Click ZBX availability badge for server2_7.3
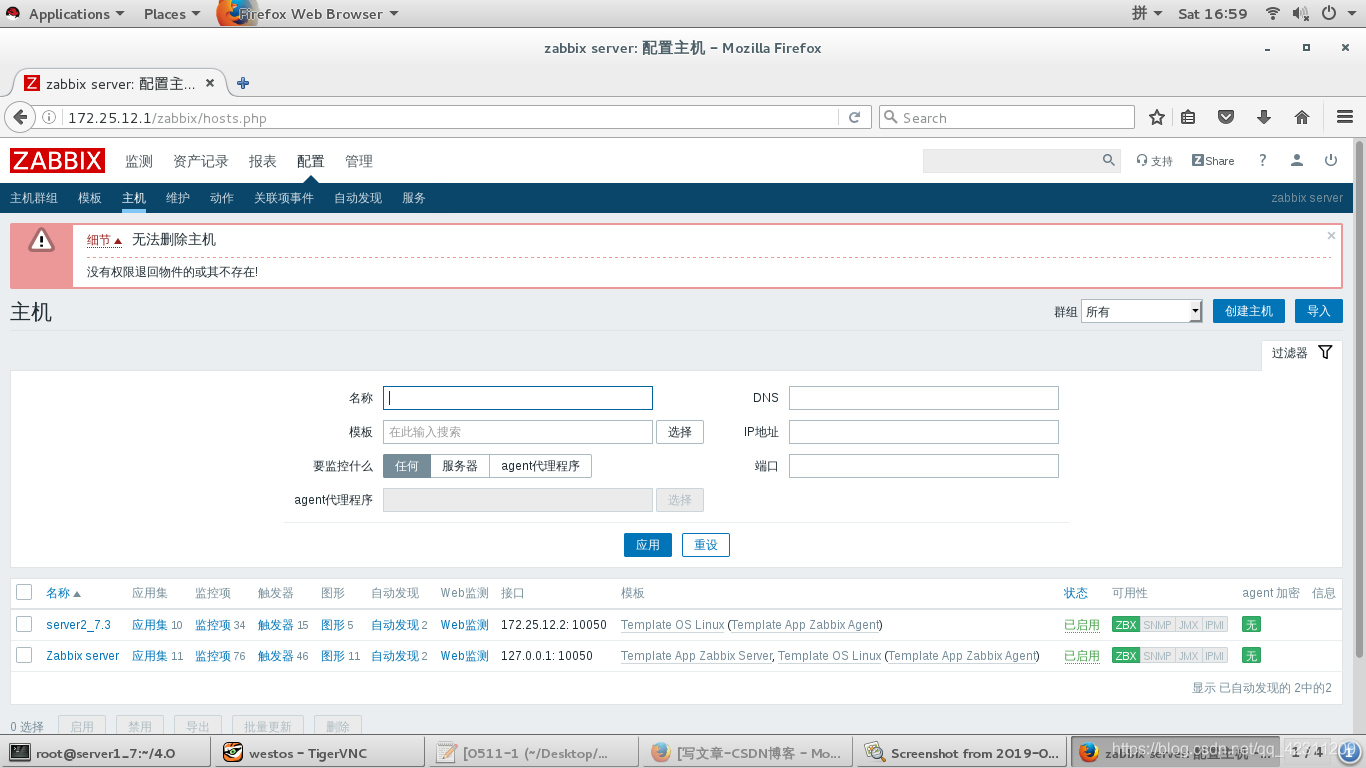The width and height of the screenshot is (1366, 768). (x=1126, y=625)
